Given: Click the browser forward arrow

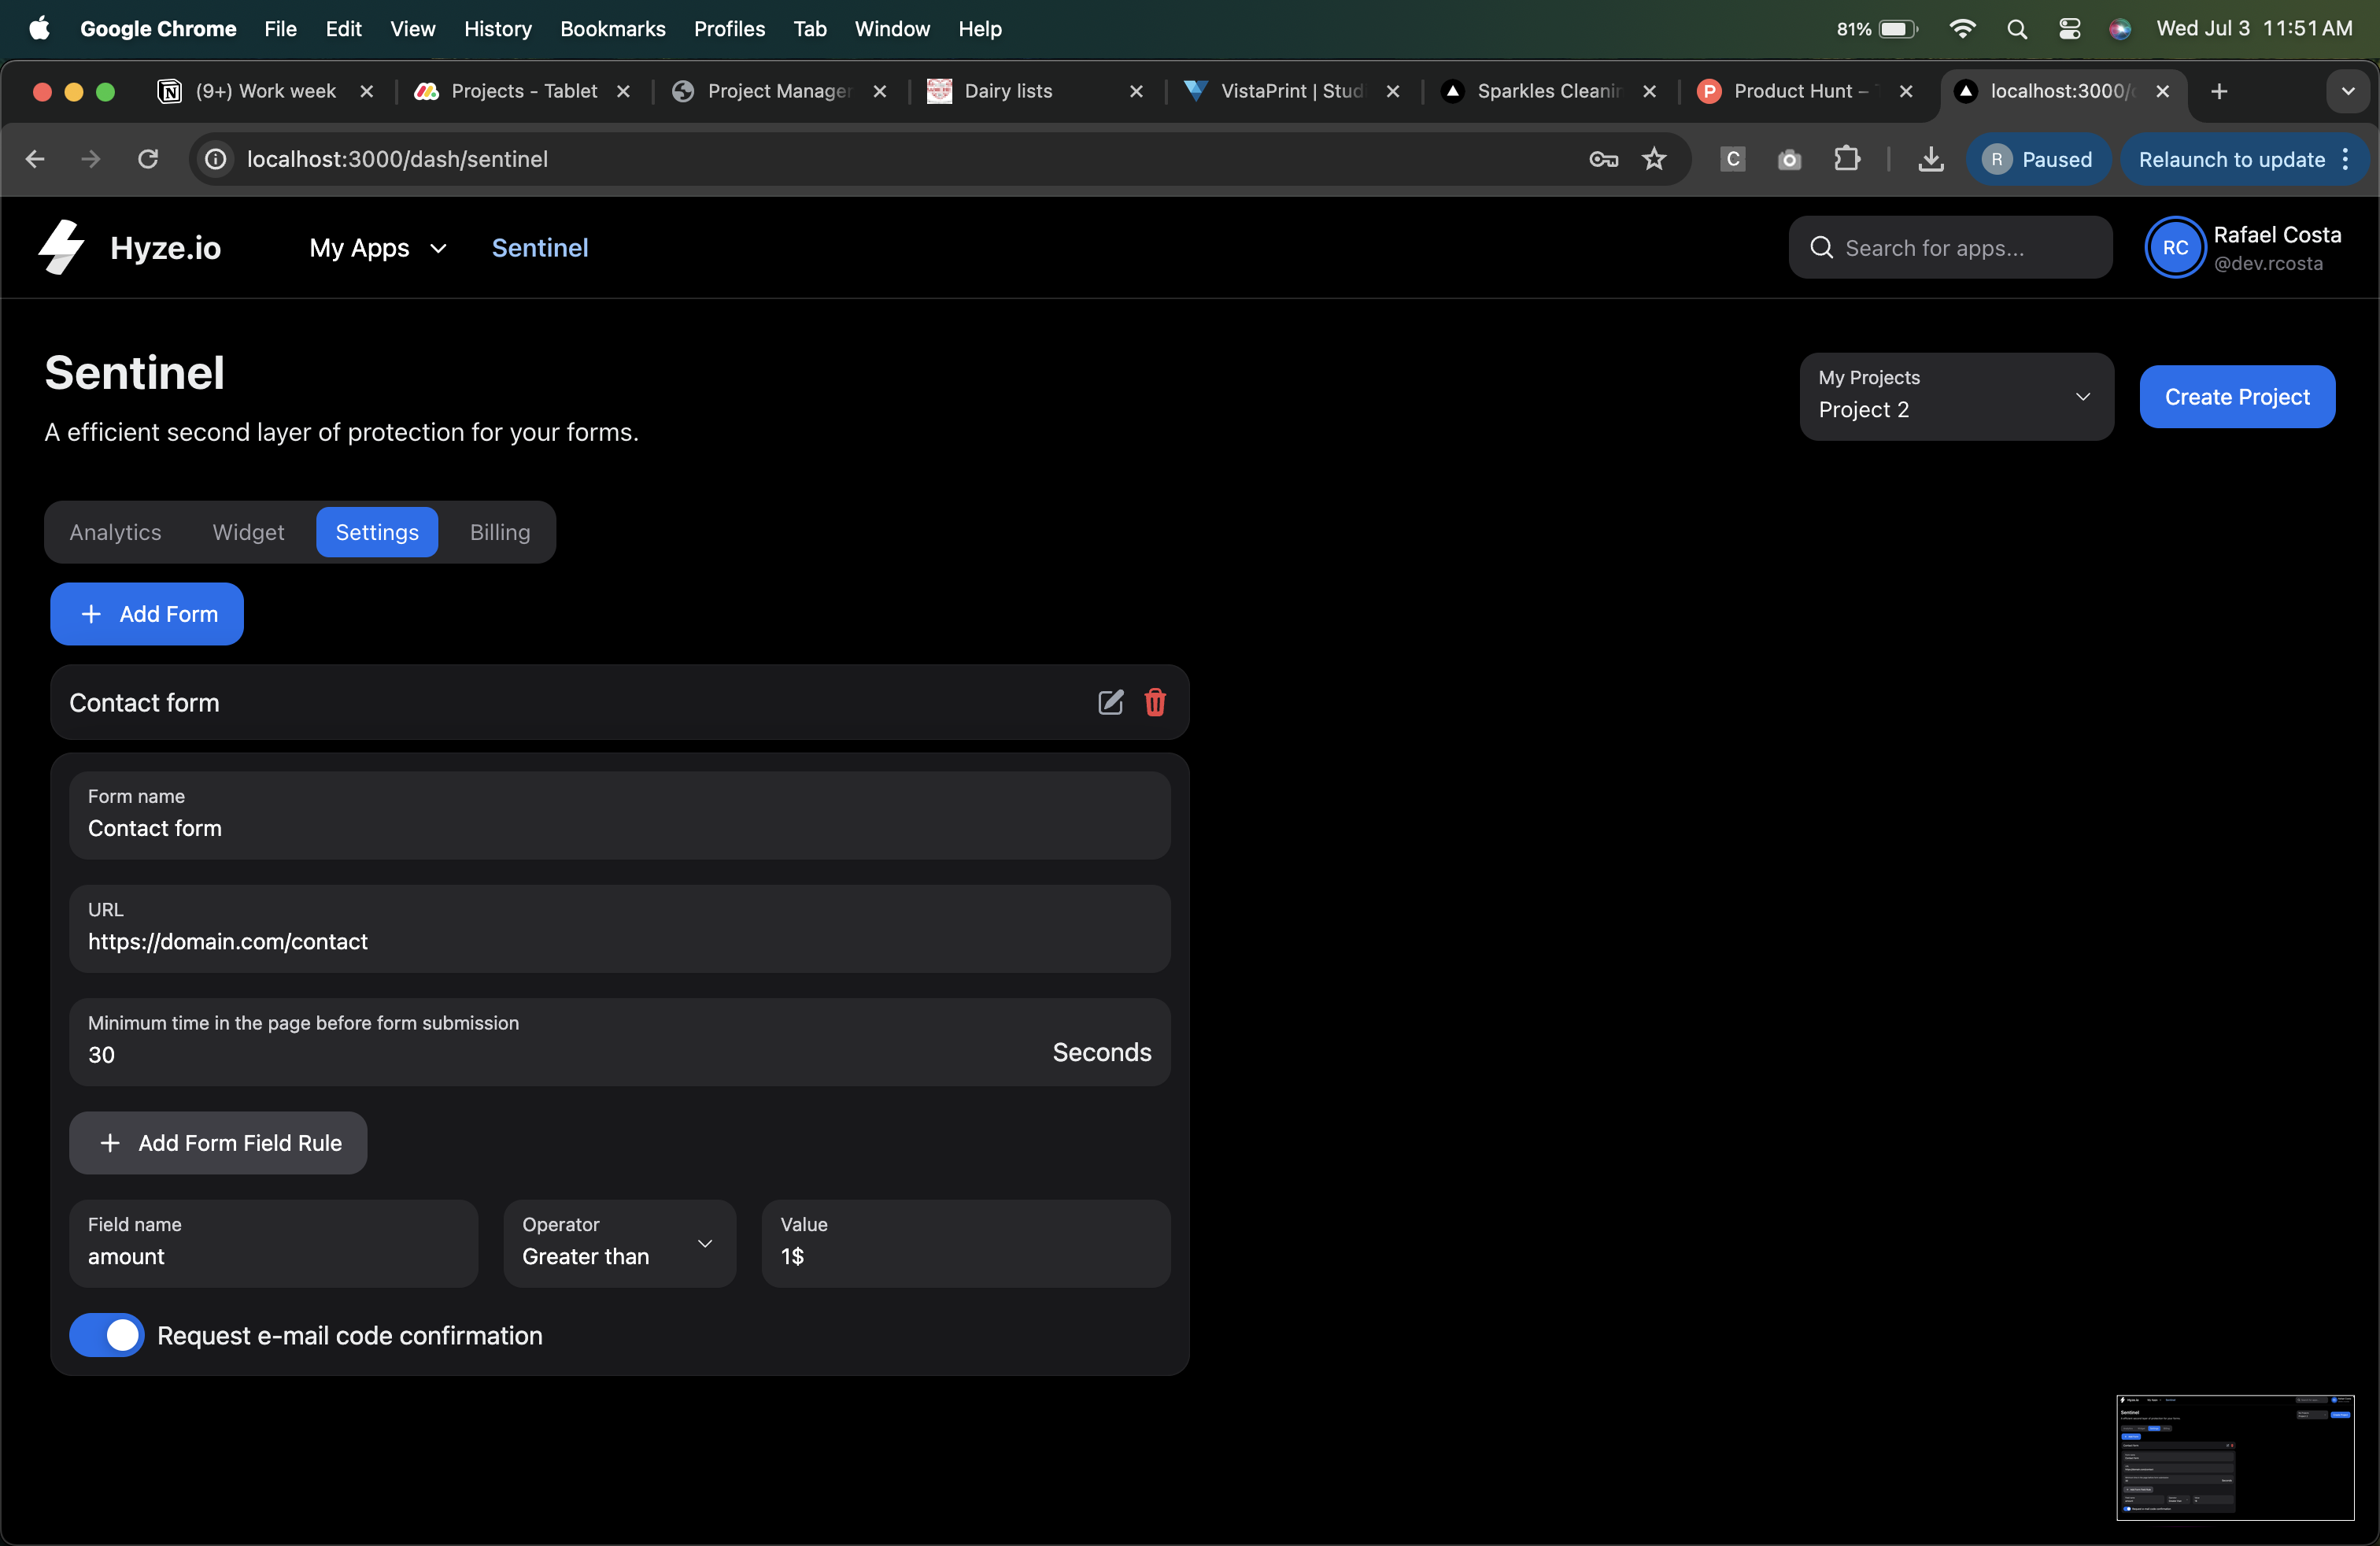Looking at the screenshot, I should 91,159.
